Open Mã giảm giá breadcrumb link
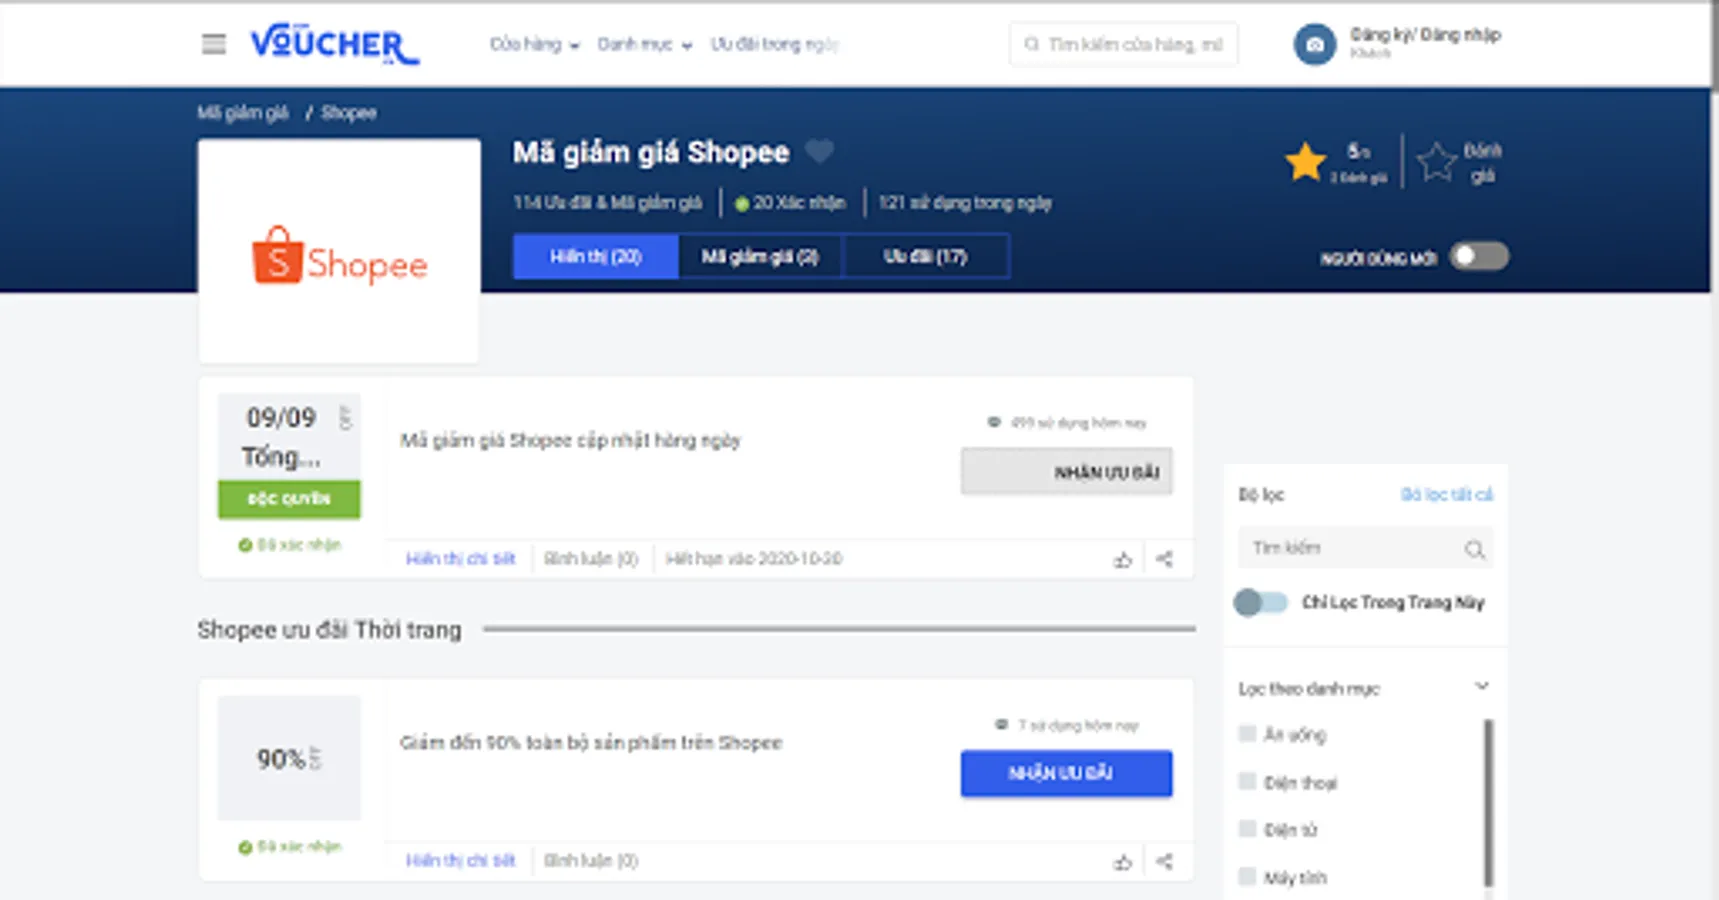The width and height of the screenshot is (1719, 900). (x=243, y=112)
